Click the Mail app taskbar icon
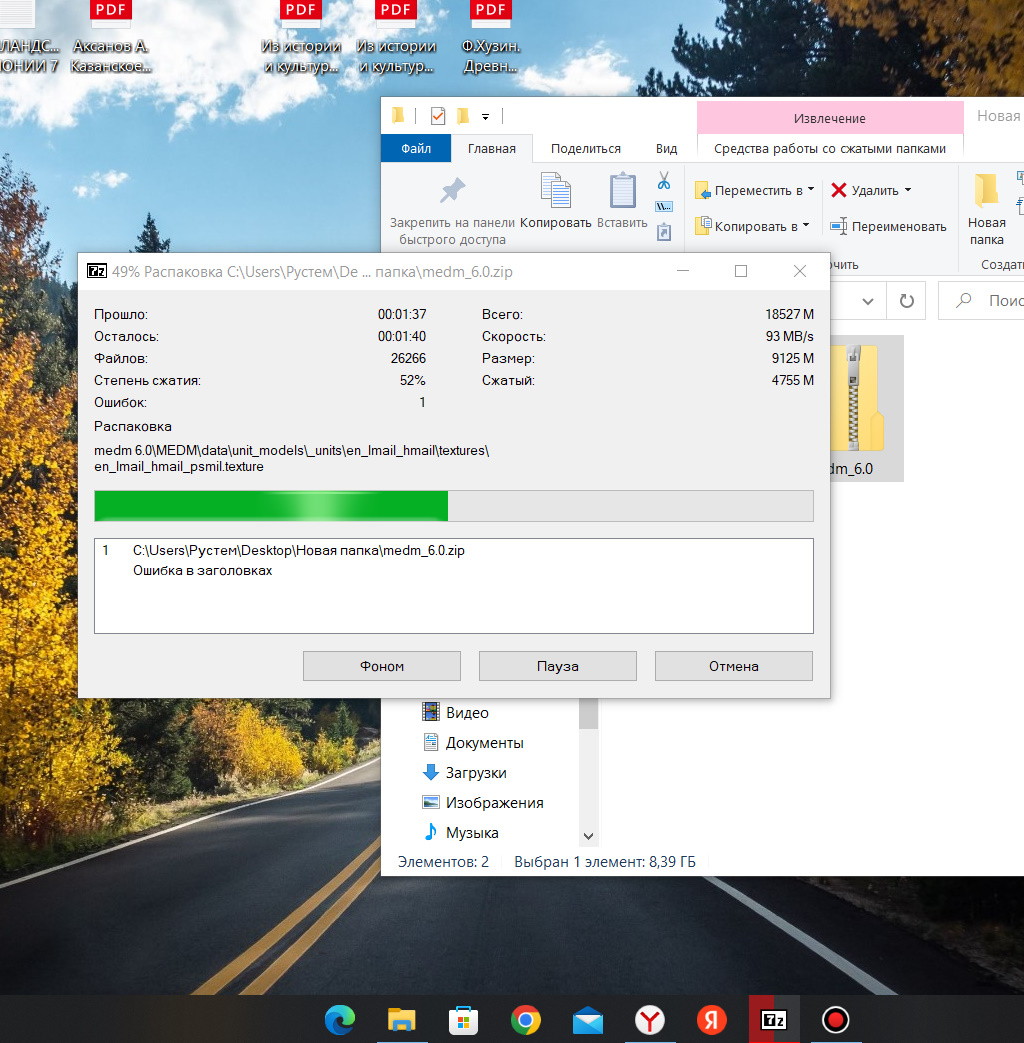1024x1043 pixels. click(588, 1019)
